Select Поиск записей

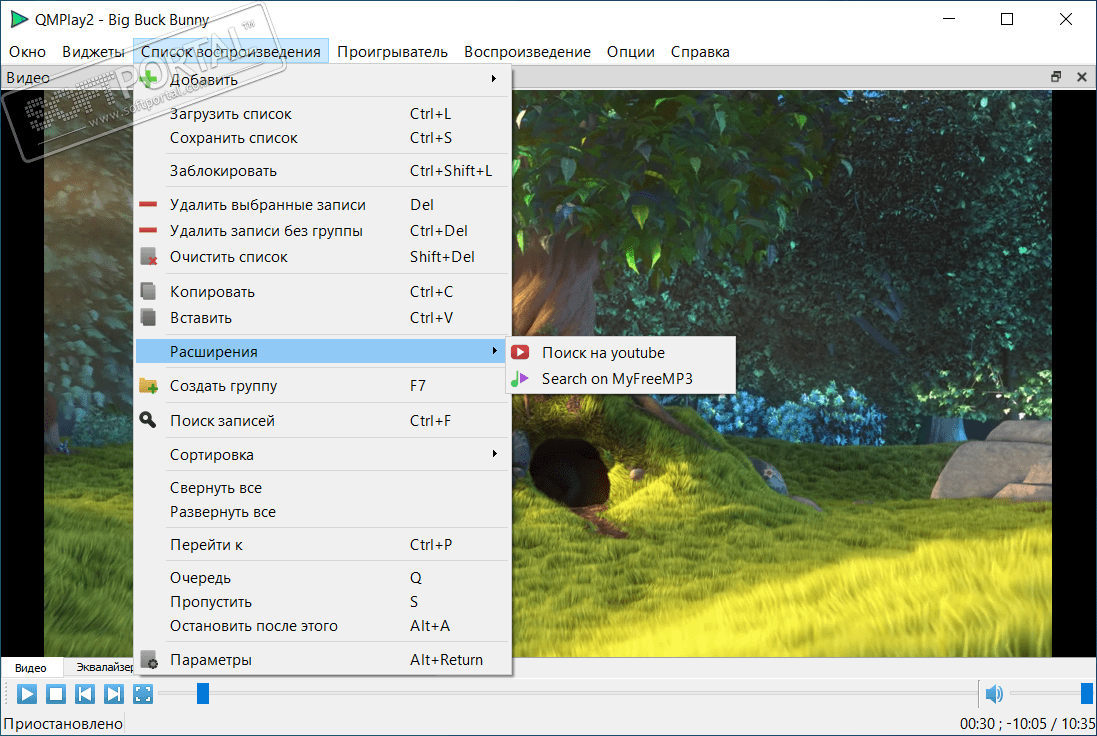(322, 420)
